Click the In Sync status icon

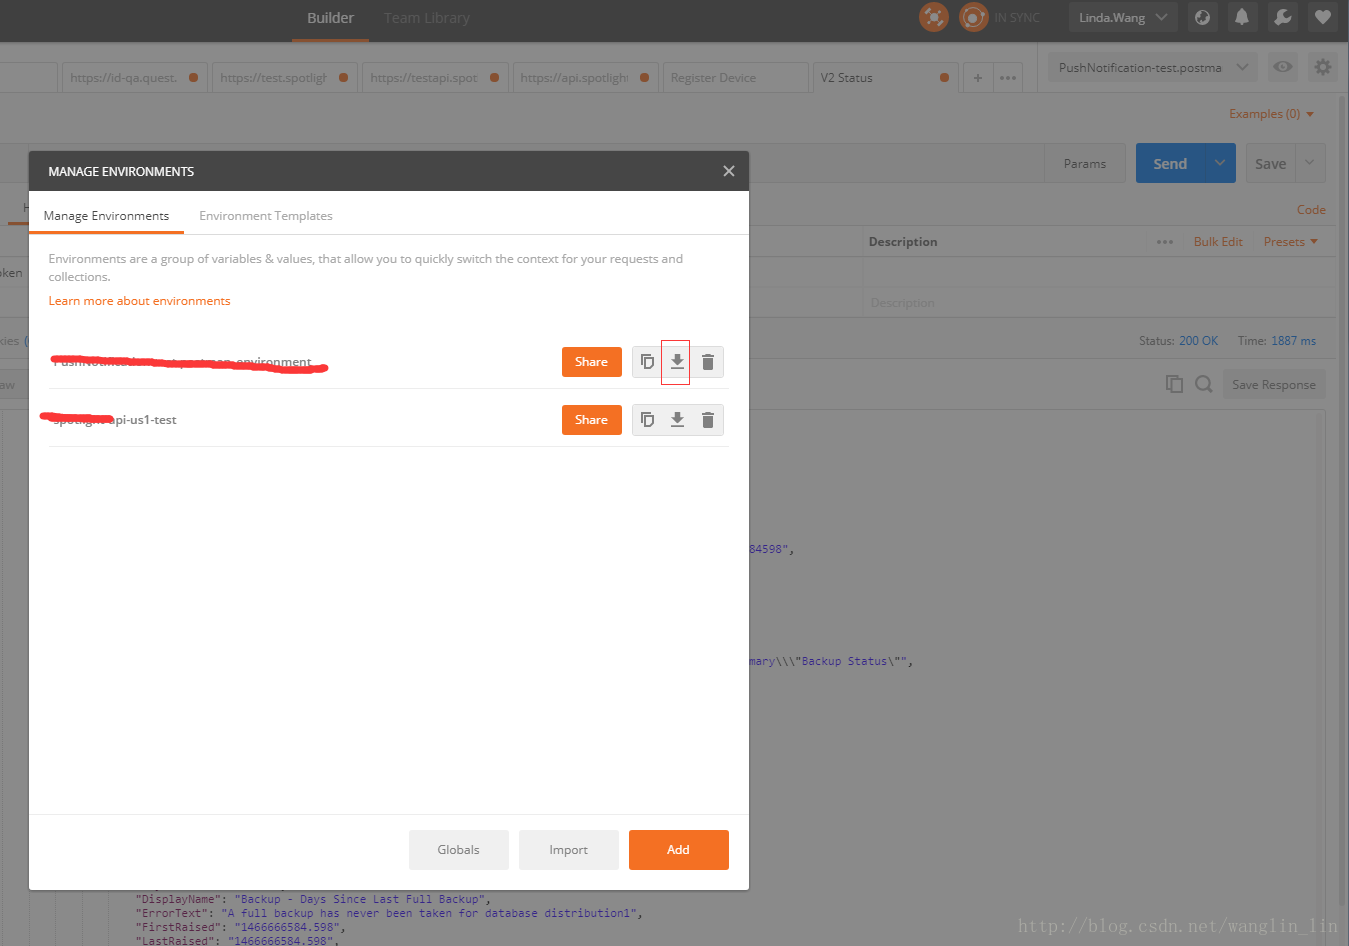point(974,17)
